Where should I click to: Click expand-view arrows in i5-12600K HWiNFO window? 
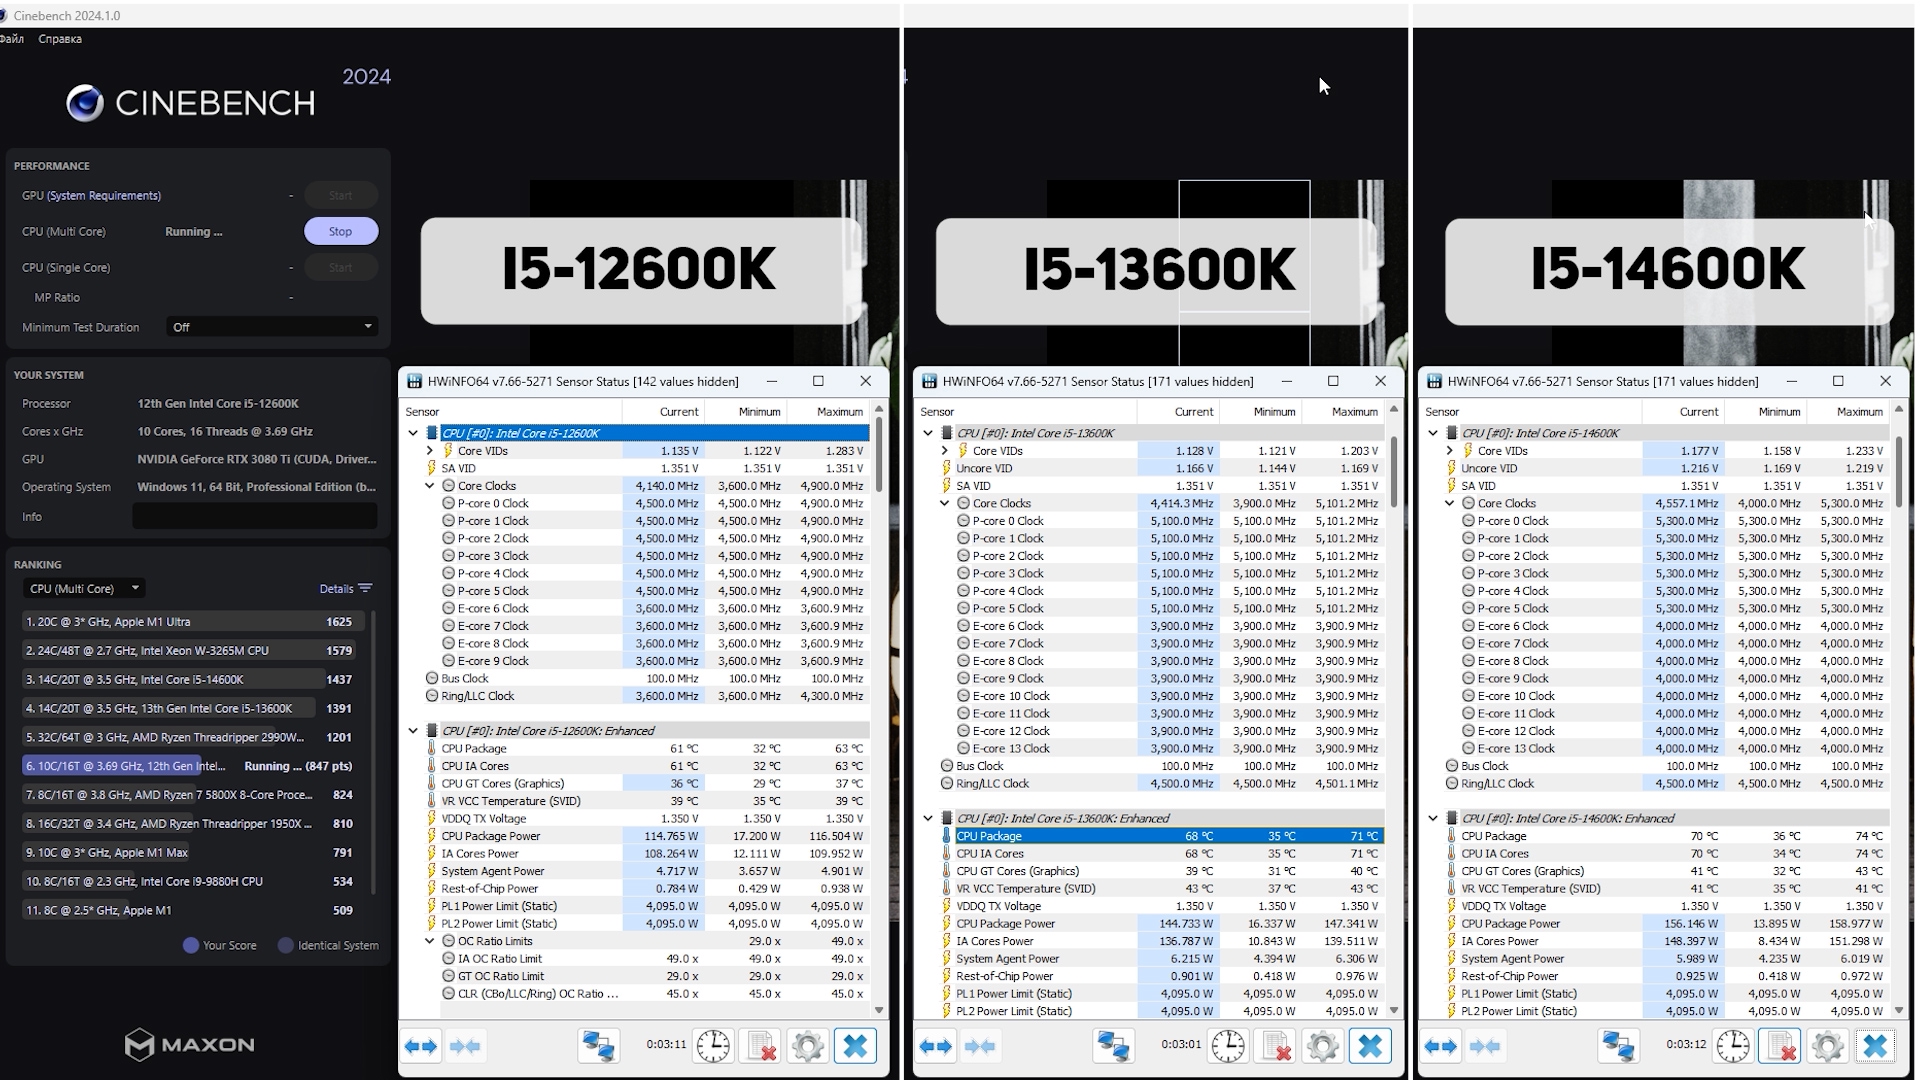point(421,1046)
